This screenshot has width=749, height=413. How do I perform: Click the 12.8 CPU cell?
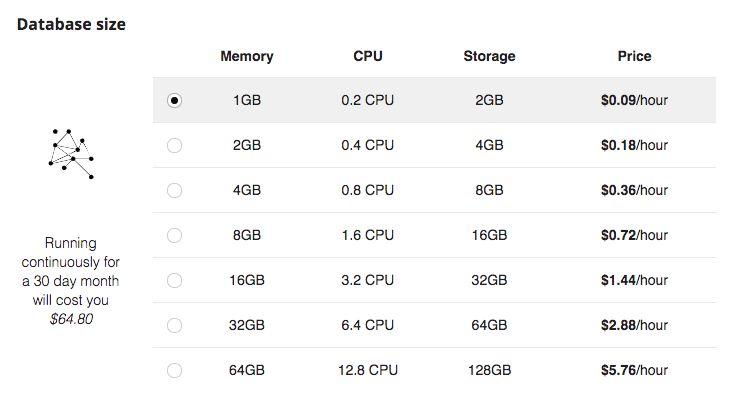click(x=368, y=370)
